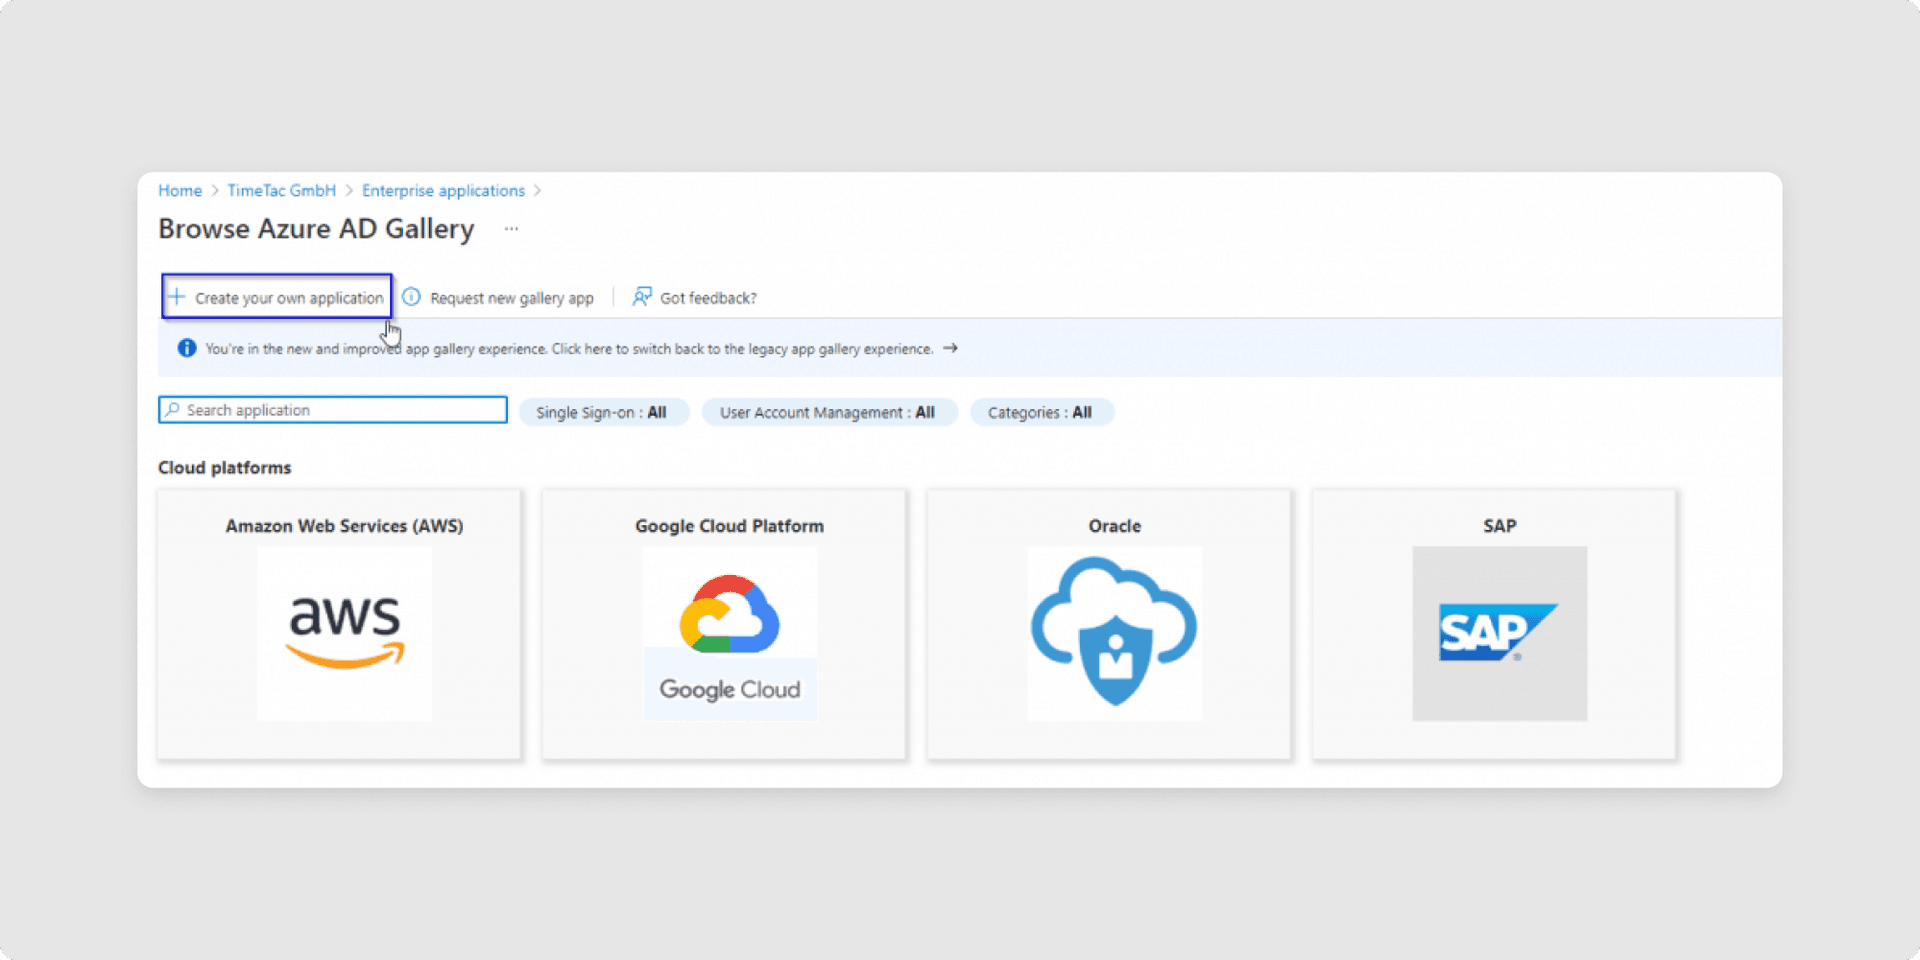Screen dimensions: 1920x960
Task: Open the User Account Management filter
Action: [x=828, y=412]
